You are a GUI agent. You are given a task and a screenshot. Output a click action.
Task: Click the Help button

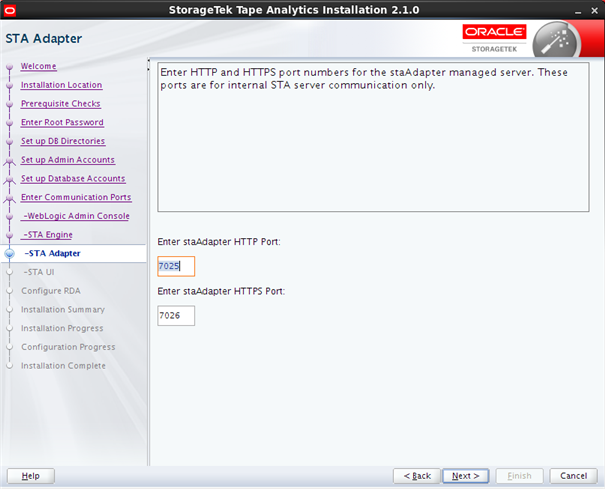pos(31,476)
